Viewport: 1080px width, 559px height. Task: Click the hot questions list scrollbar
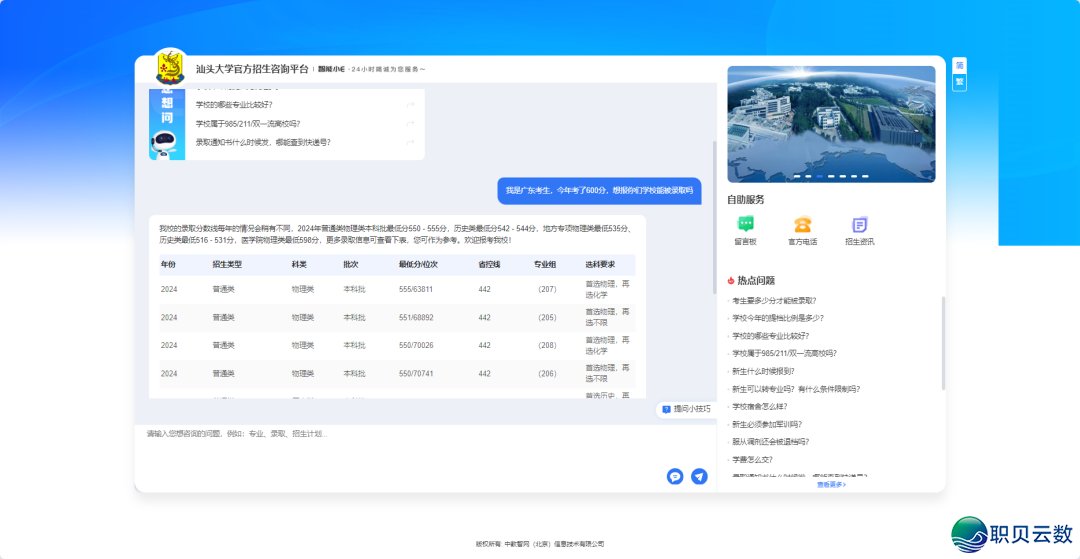click(944, 343)
